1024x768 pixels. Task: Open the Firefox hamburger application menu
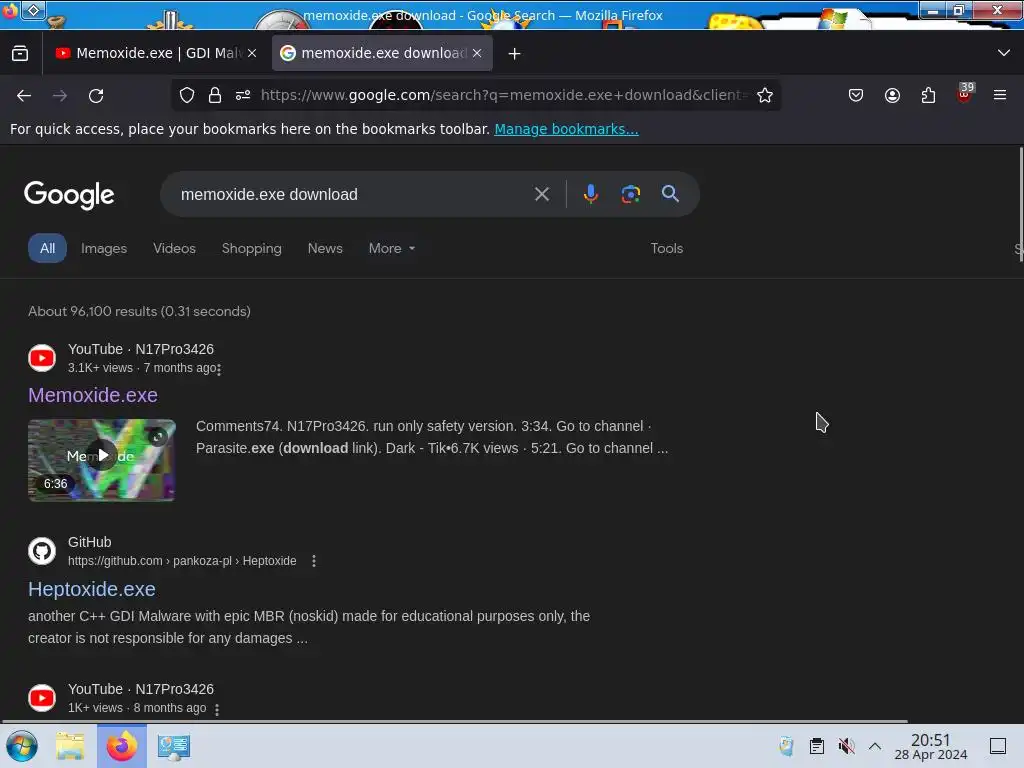1000,95
